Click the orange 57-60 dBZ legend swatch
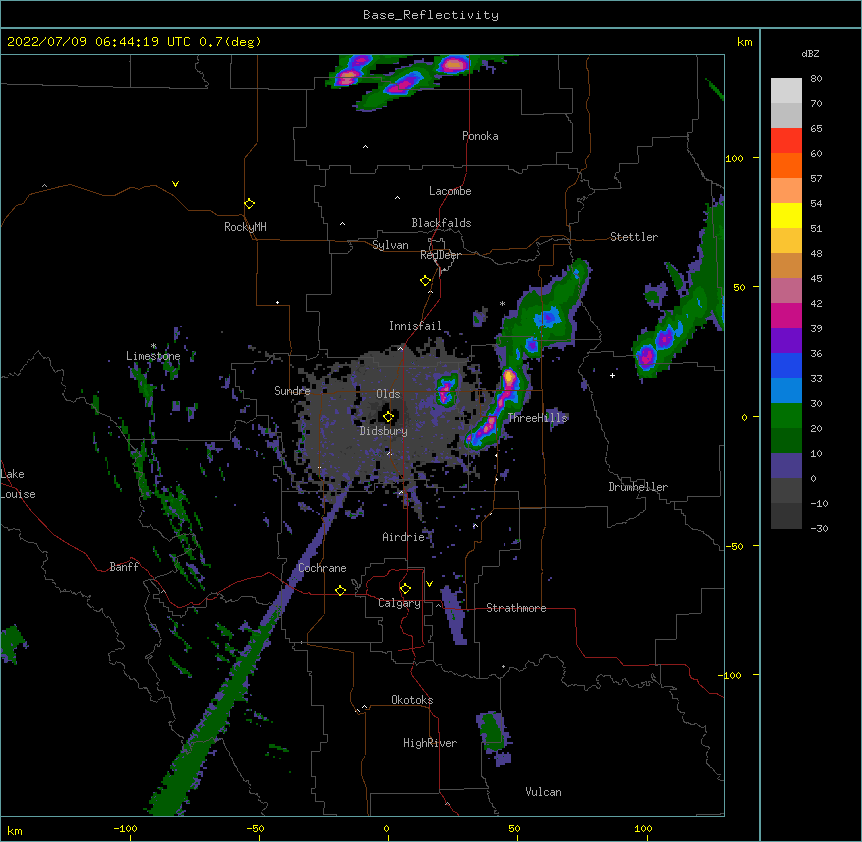This screenshot has width=862, height=842. pyautogui.click(x=786, y=165)
